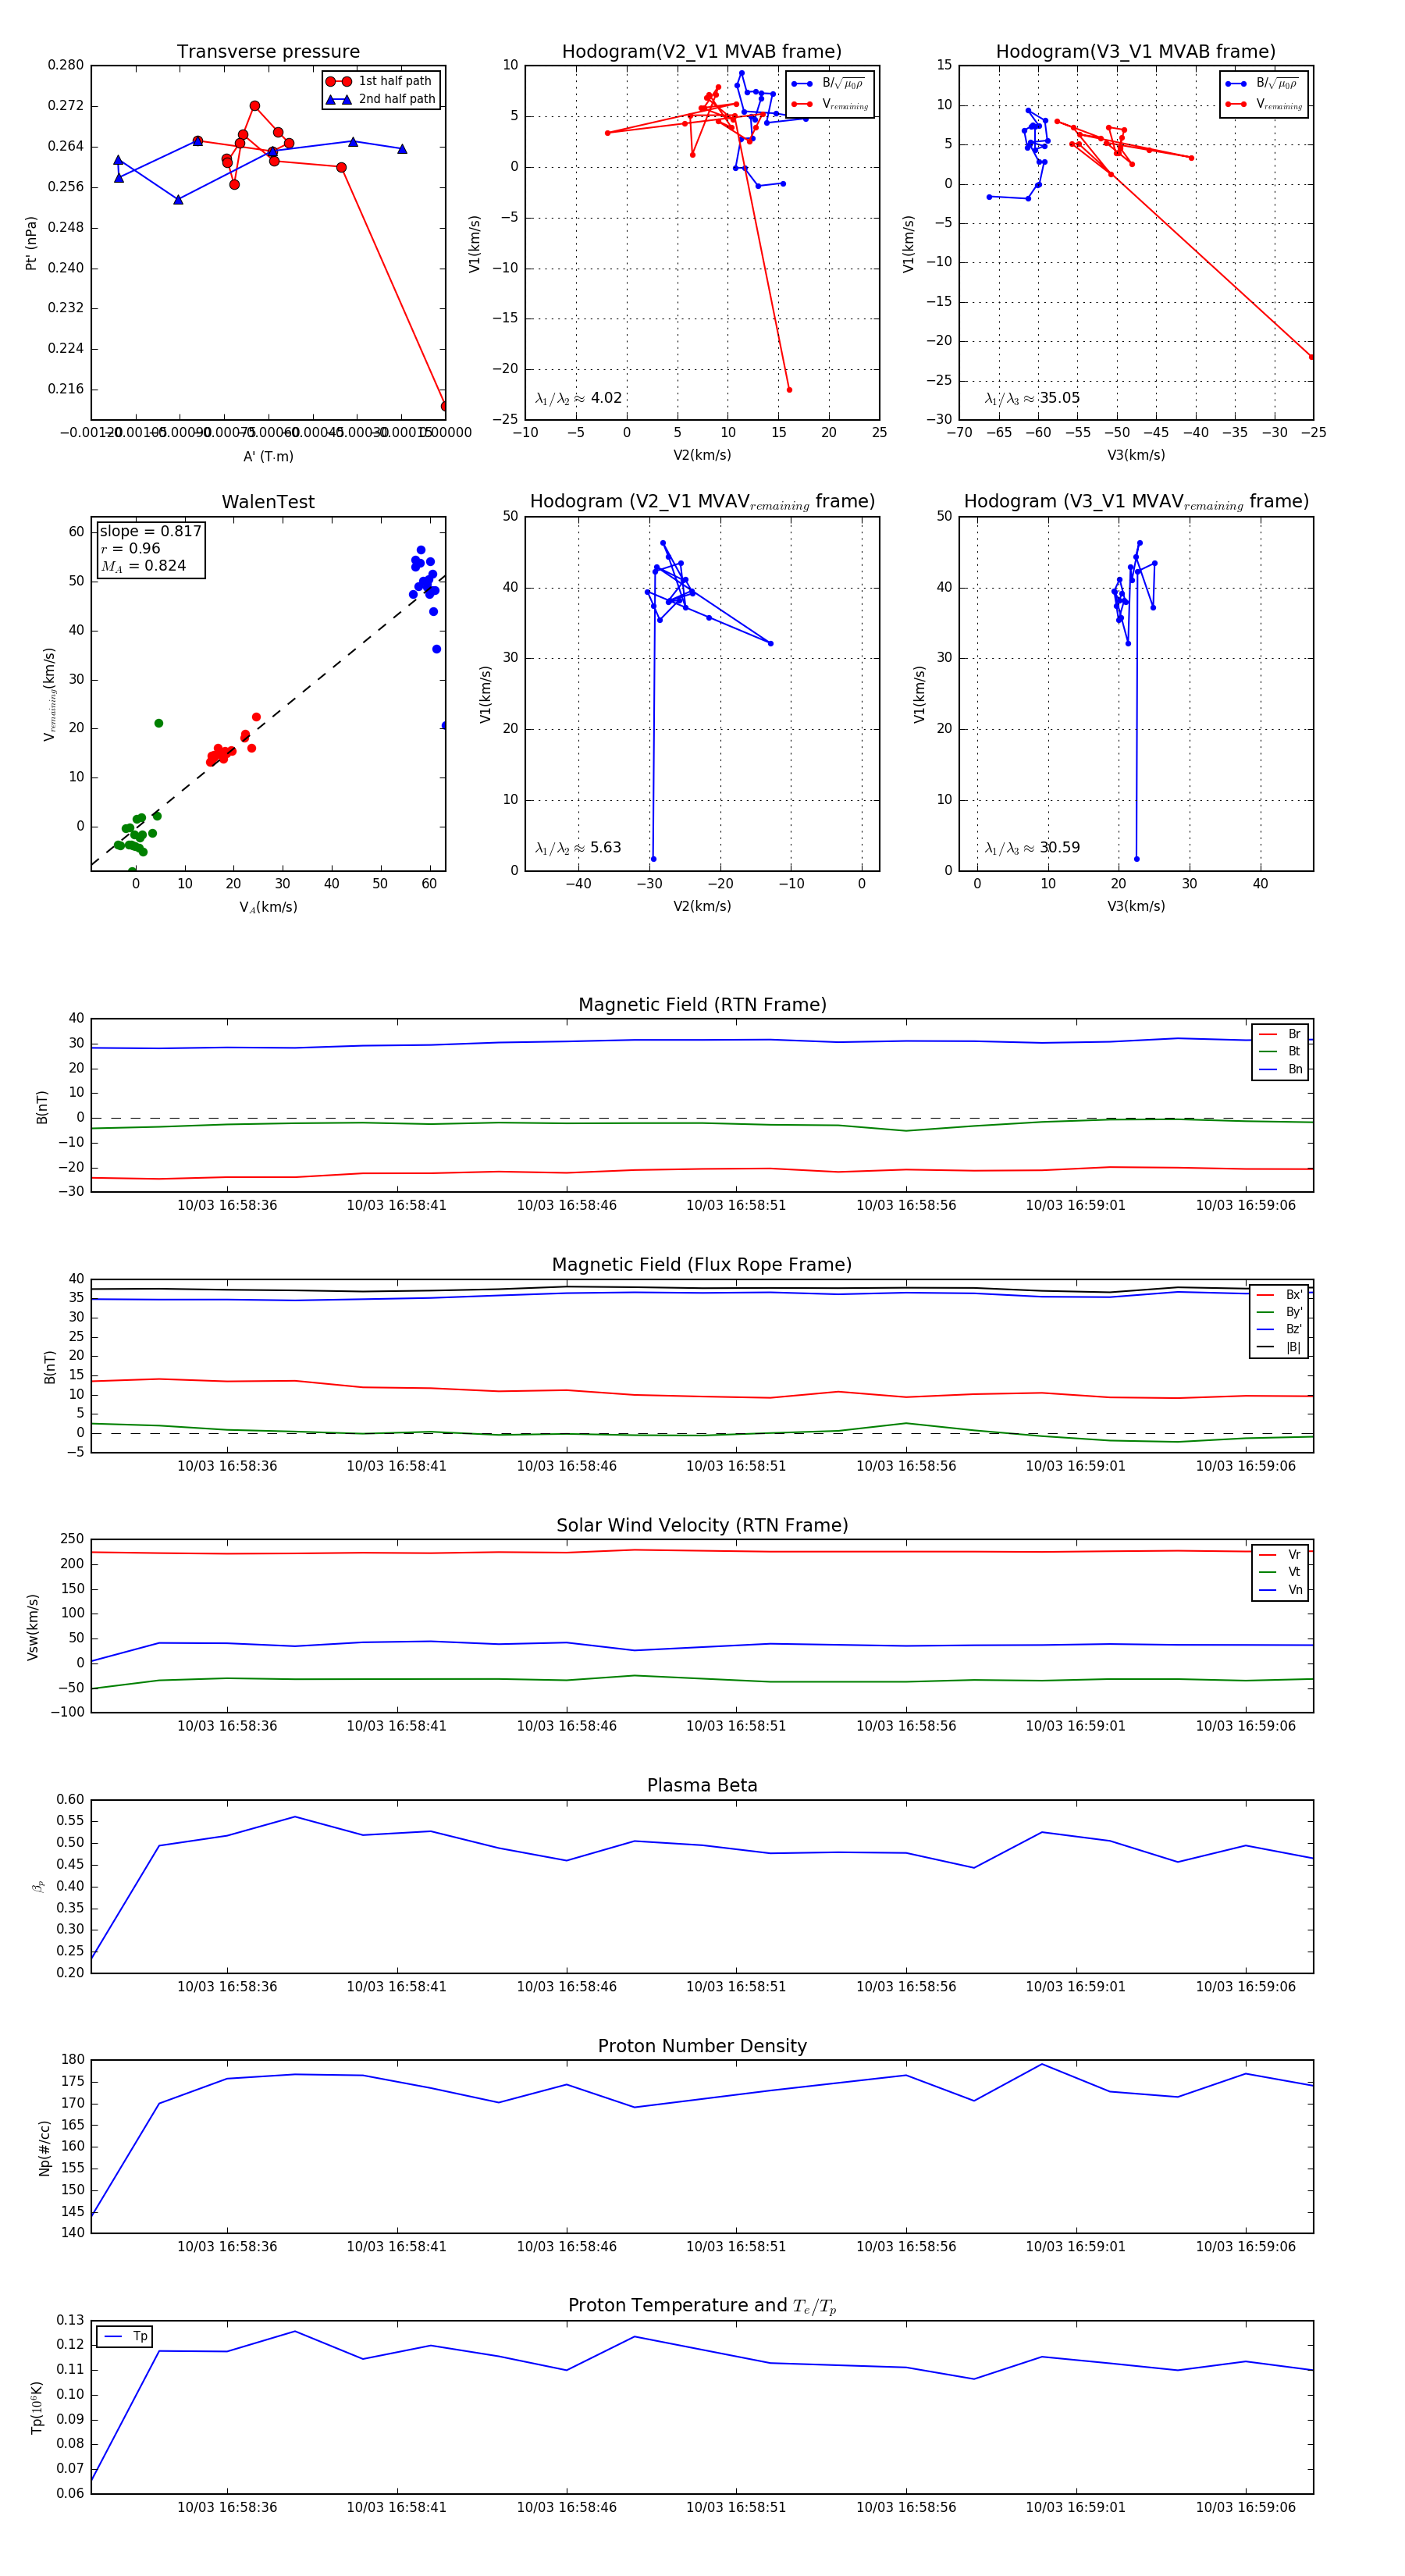Click the 'Proton Number Density' title

point(702,2046)
